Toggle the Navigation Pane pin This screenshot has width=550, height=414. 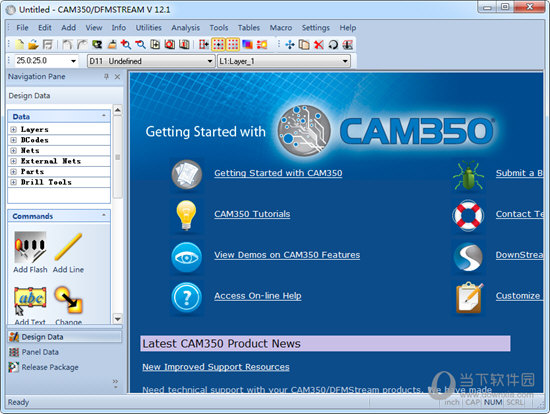point(106,76)
